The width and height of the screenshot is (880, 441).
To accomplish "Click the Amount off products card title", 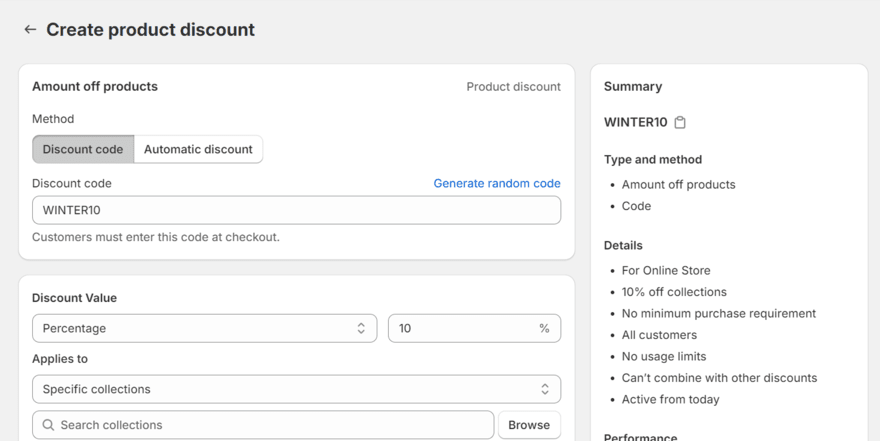I will [x=95, y=86].
